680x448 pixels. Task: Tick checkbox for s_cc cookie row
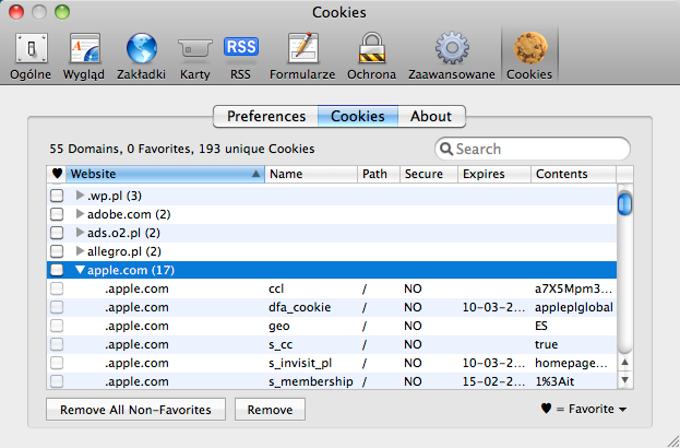tap(56, 344)
